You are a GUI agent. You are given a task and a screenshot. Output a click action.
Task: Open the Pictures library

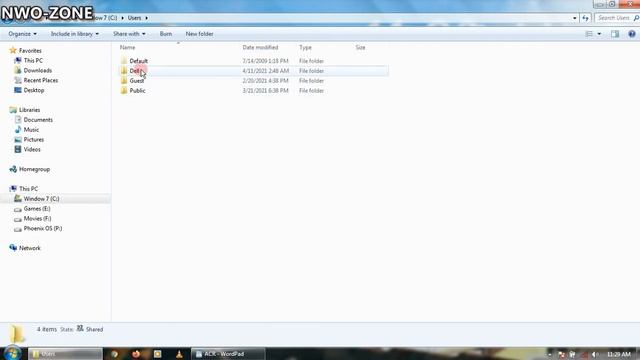(33, 140)
